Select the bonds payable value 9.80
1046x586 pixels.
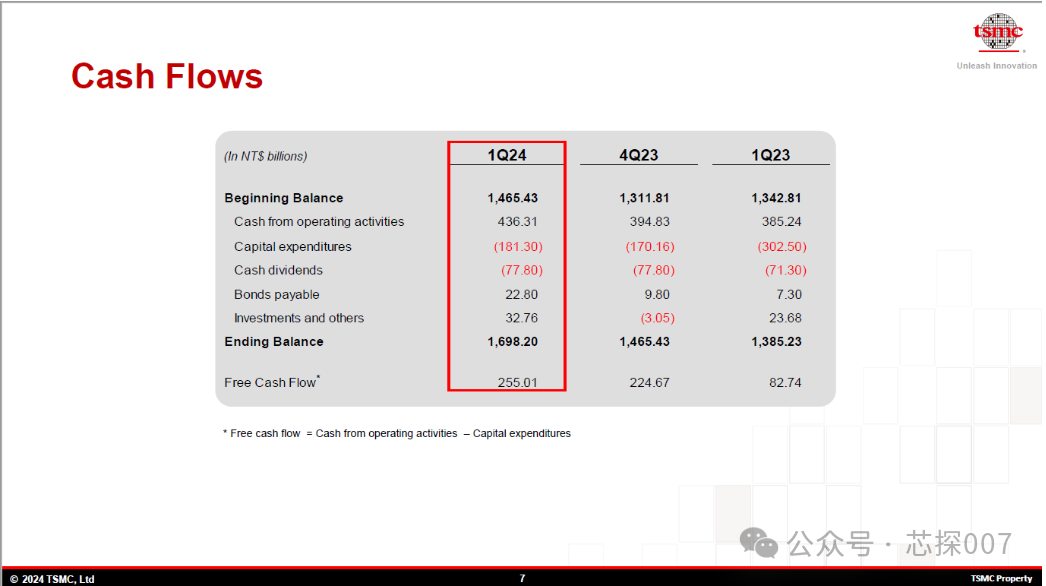657,294
